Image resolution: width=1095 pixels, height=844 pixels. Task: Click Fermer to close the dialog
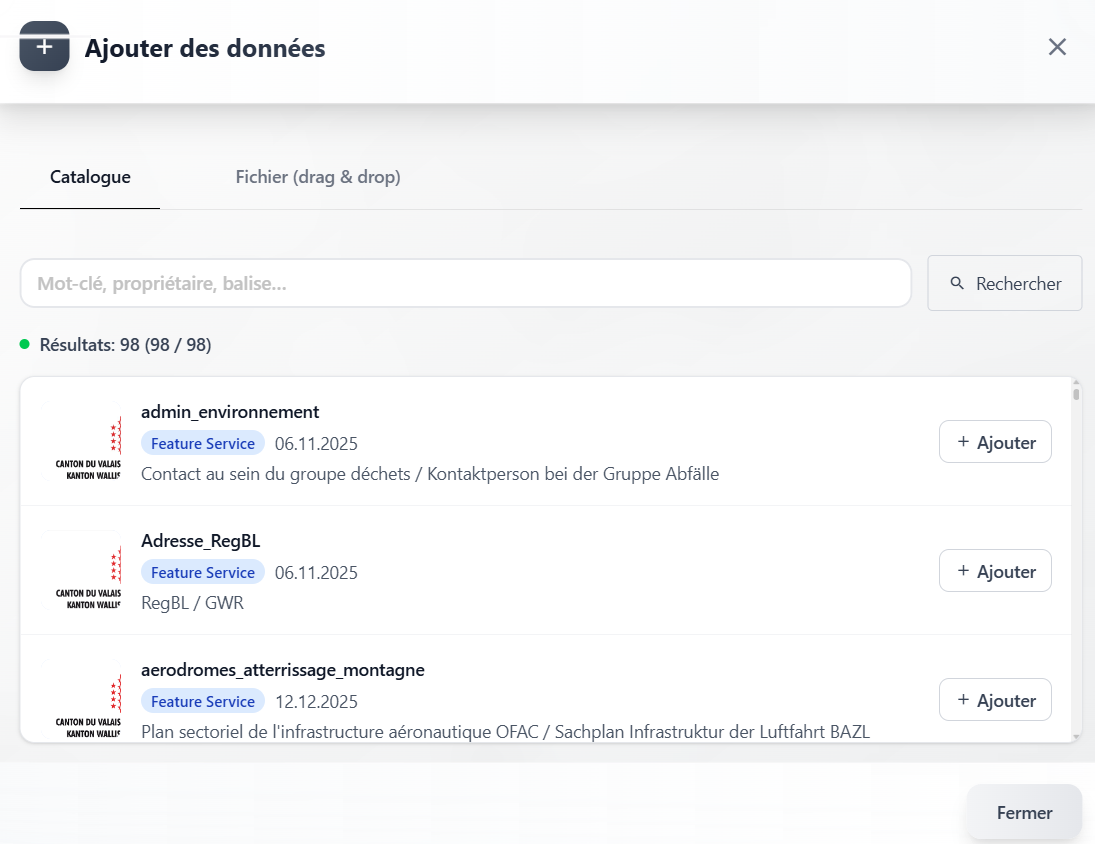coord(1023,812)
